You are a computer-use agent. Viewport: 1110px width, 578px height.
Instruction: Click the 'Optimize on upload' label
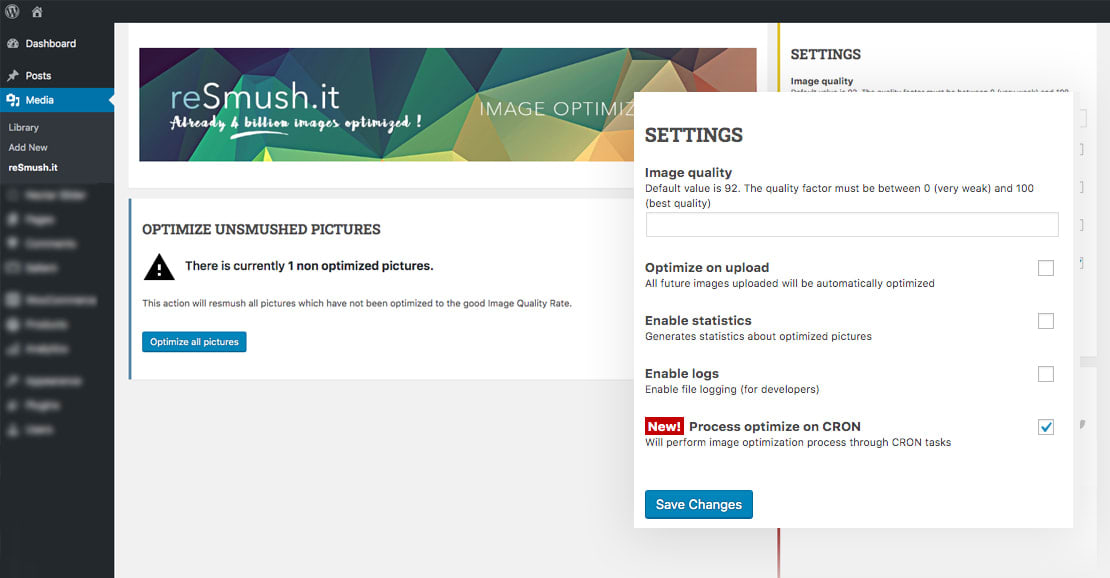706,267
